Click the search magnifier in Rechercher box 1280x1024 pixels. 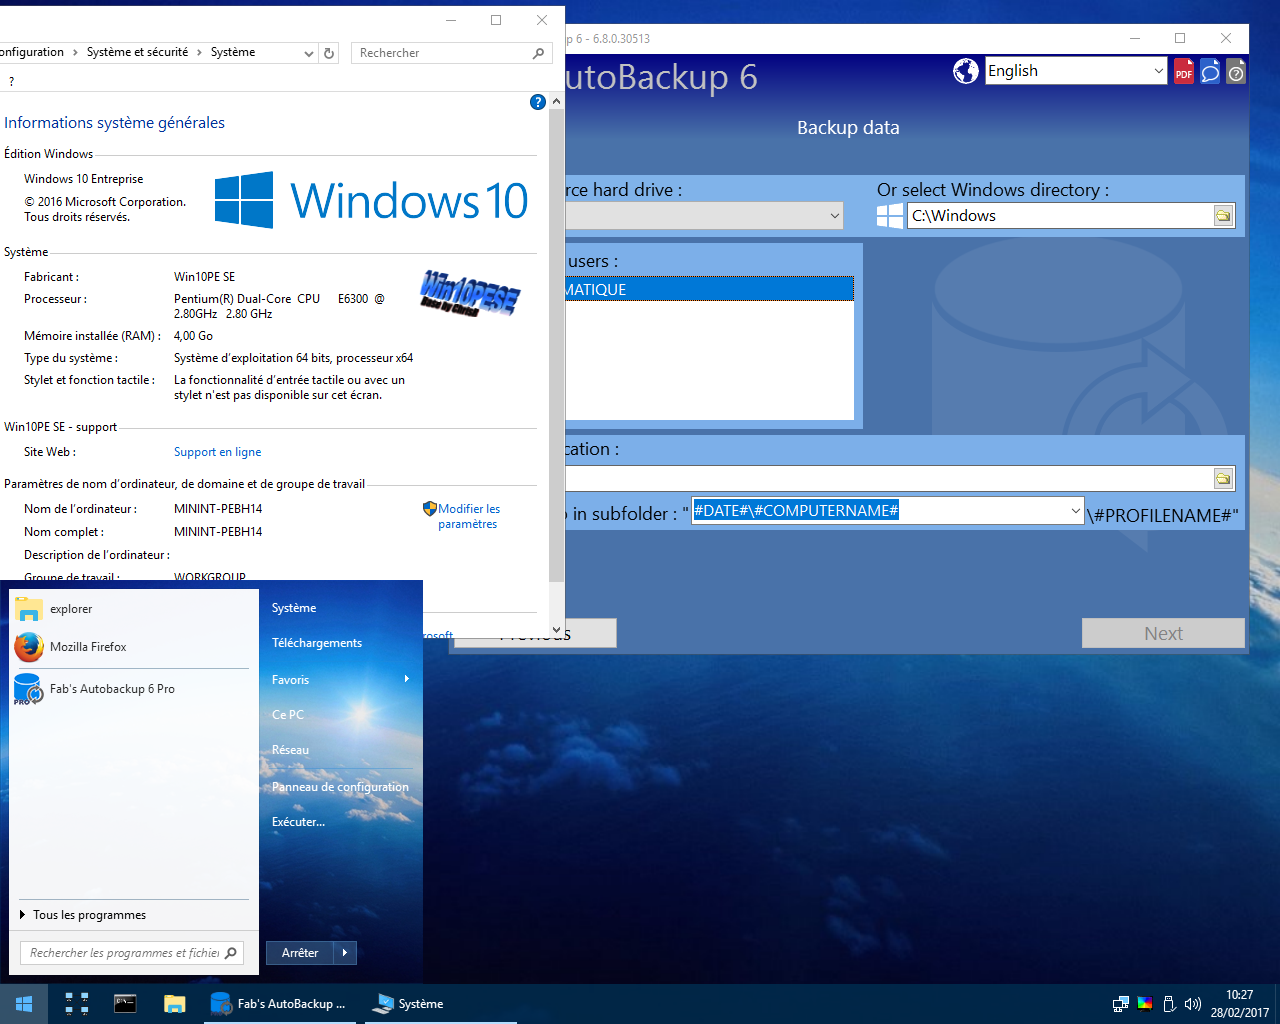coord(538,53)
